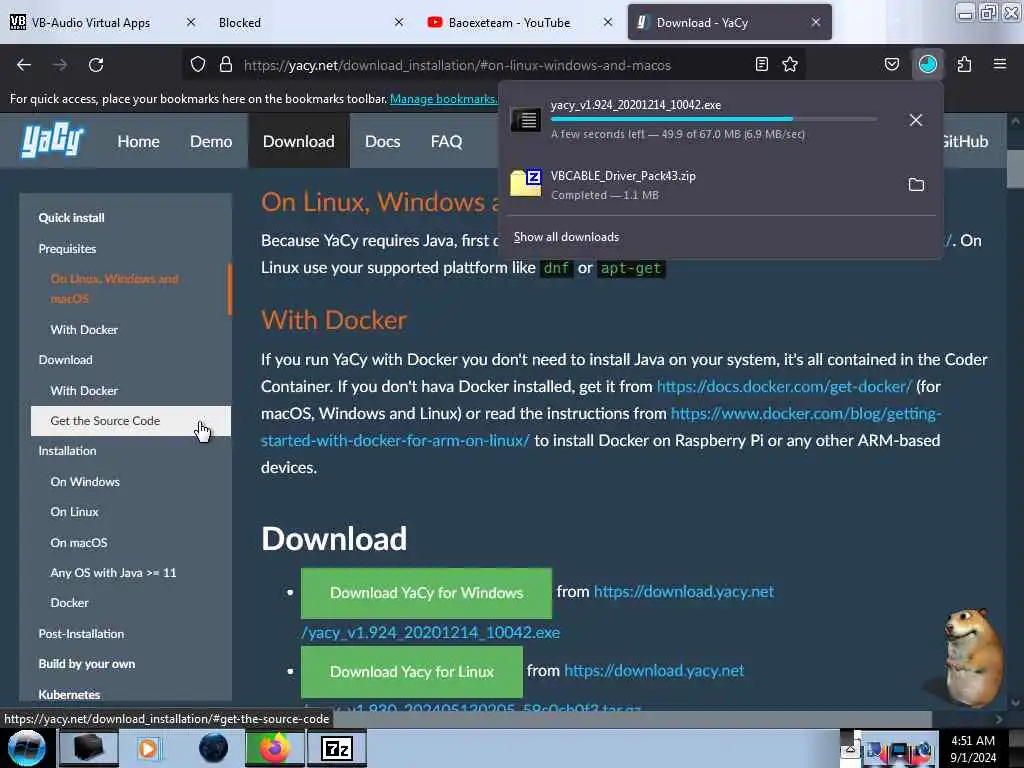Close the Download - YaCy tab
1024x768 pixels.
(816, 22)
